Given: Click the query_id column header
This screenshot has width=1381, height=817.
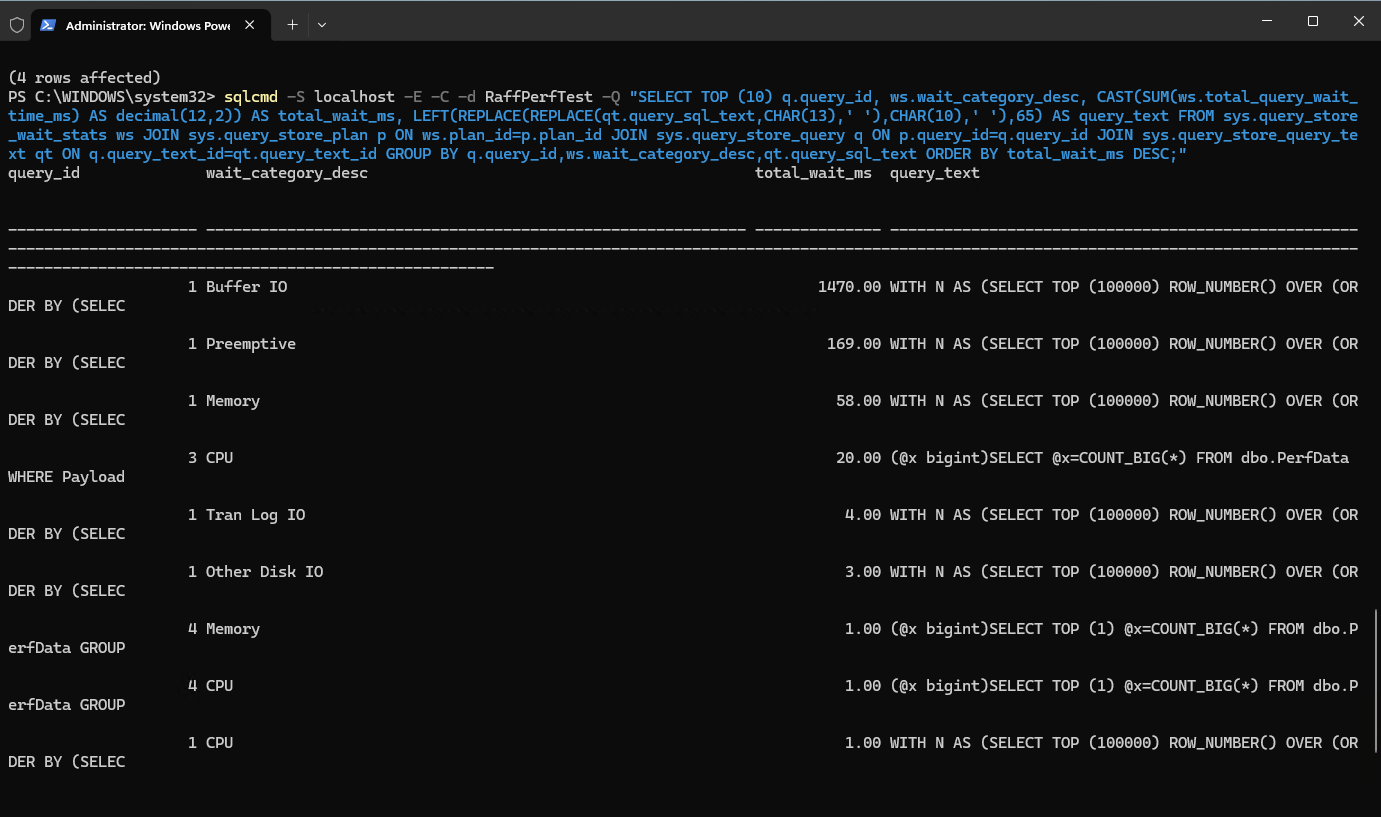Looking at the screenshot, I should point(43,173).
